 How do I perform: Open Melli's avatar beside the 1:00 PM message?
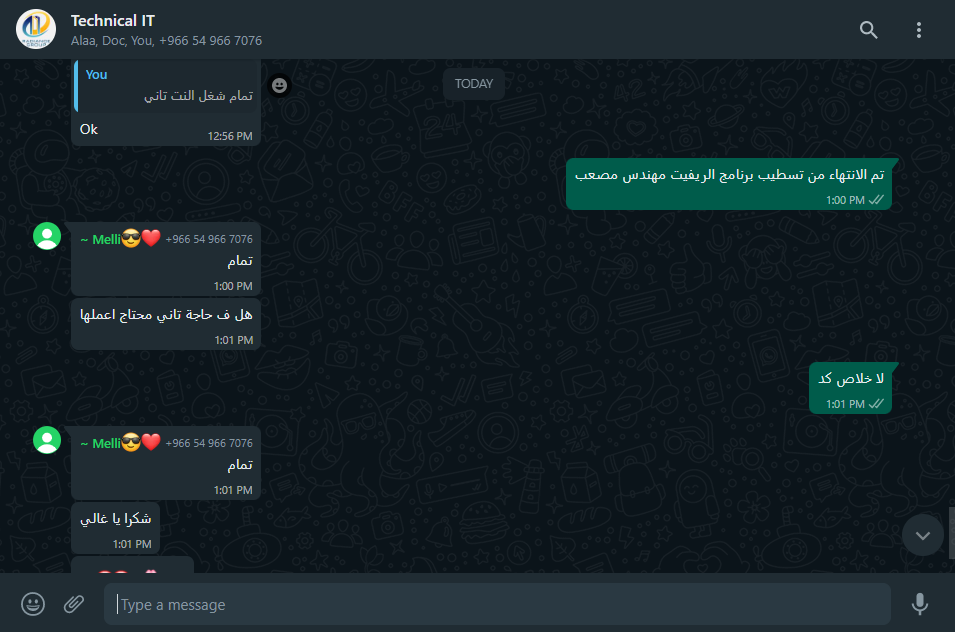[47, 236]
